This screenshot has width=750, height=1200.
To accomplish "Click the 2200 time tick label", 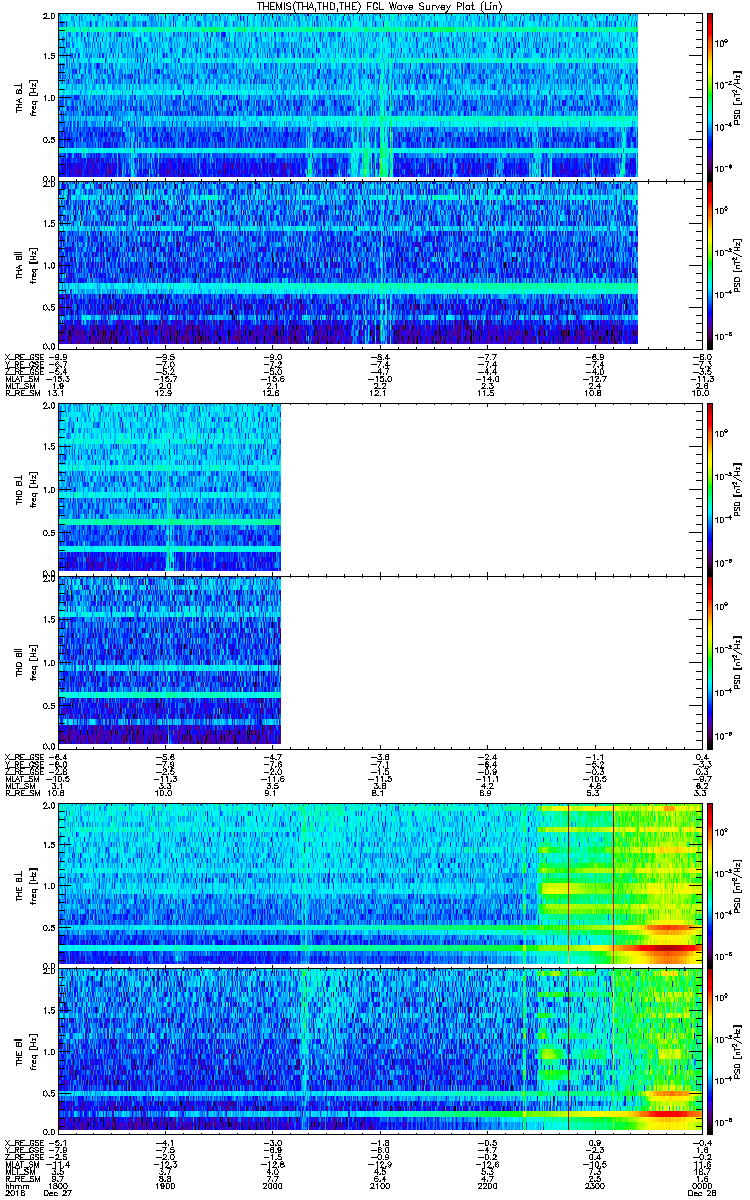I will pos(488,1186).
